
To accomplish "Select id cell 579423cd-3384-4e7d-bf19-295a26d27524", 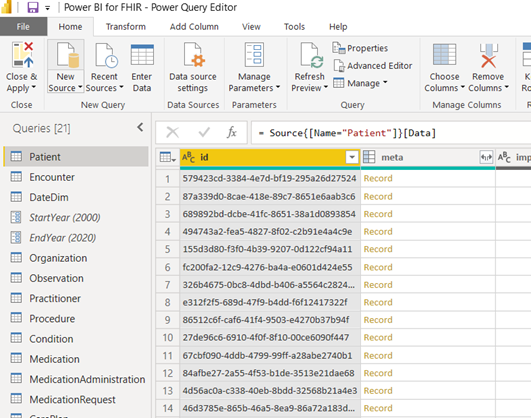I will click(x=270, y=178).
